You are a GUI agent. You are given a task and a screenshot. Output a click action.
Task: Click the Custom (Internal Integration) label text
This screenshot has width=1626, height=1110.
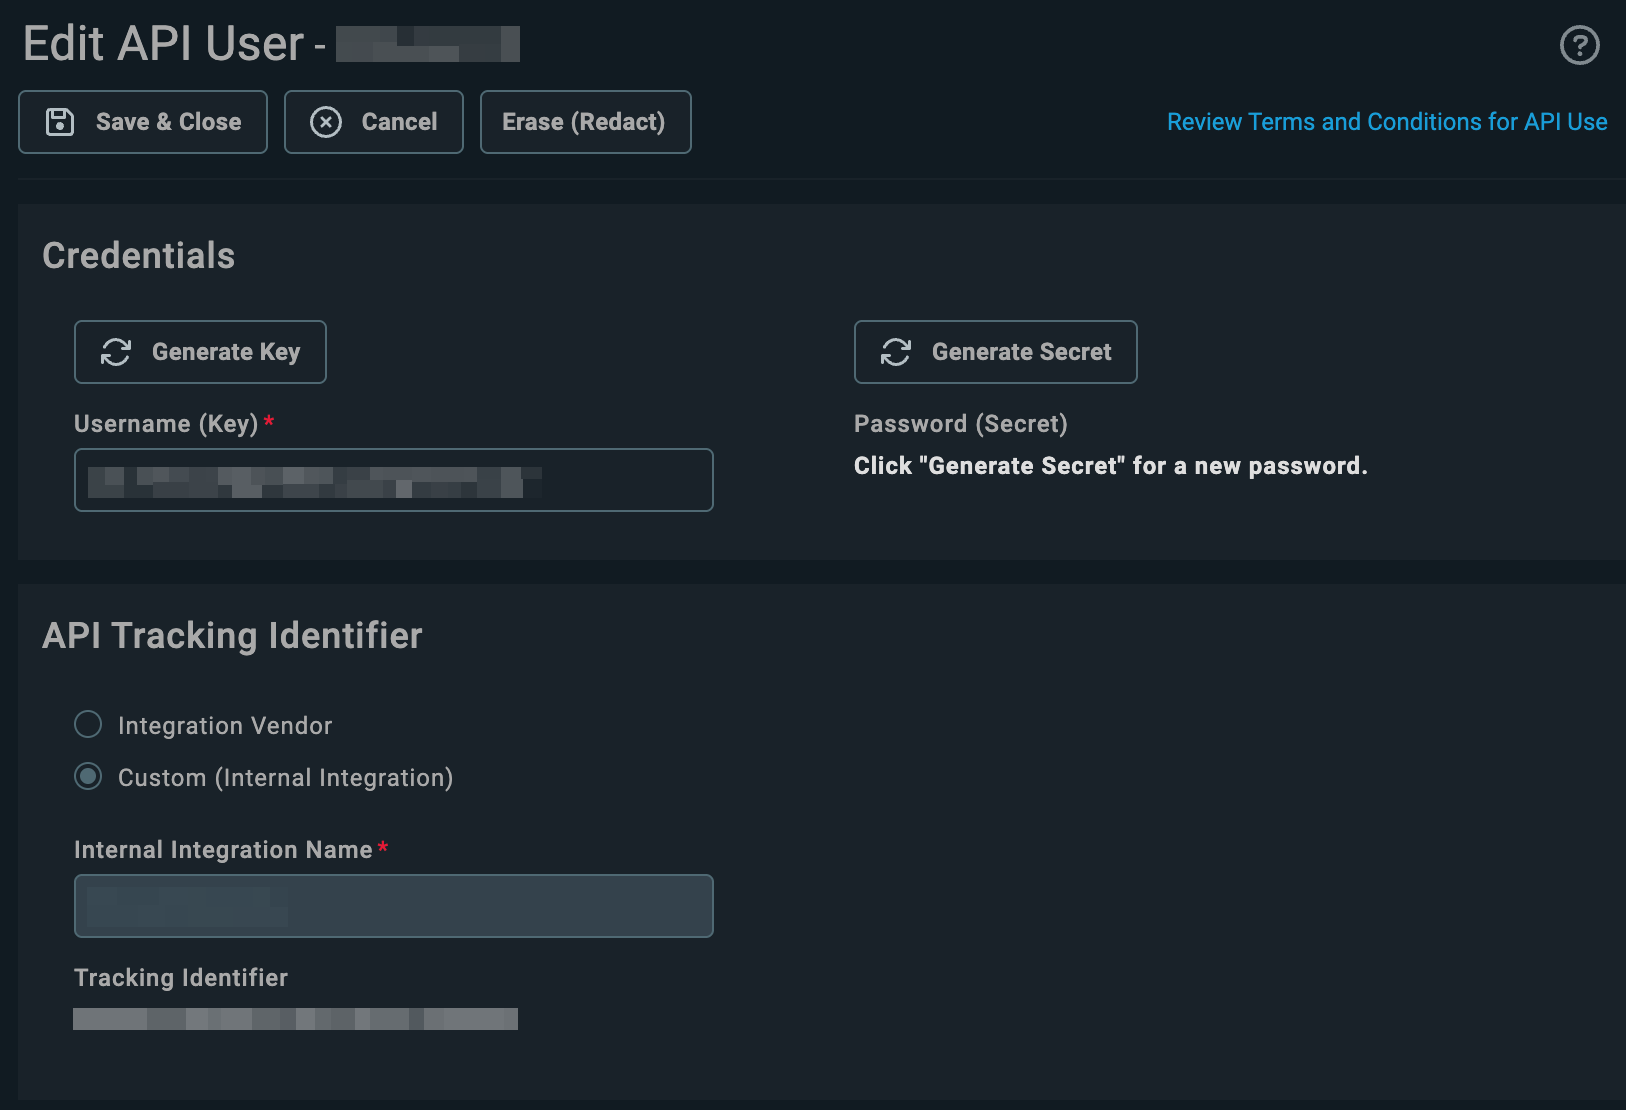286,778
